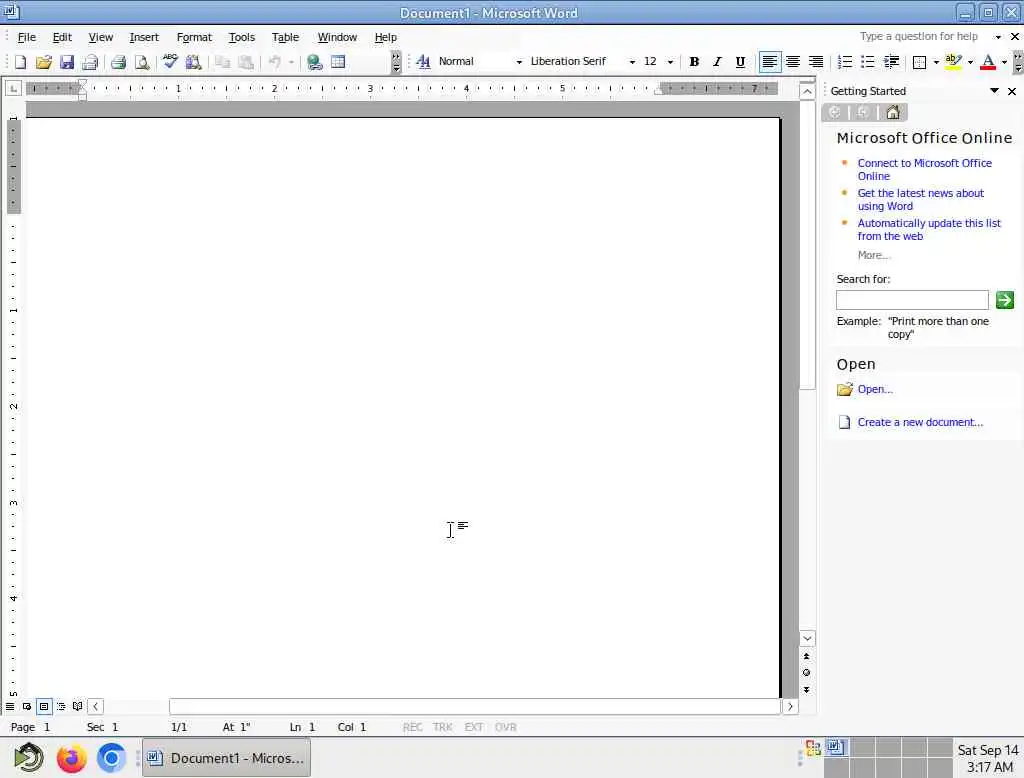Click the Increase Indent icon
The height and width of the screenshot is (778, 1024).
891,61
